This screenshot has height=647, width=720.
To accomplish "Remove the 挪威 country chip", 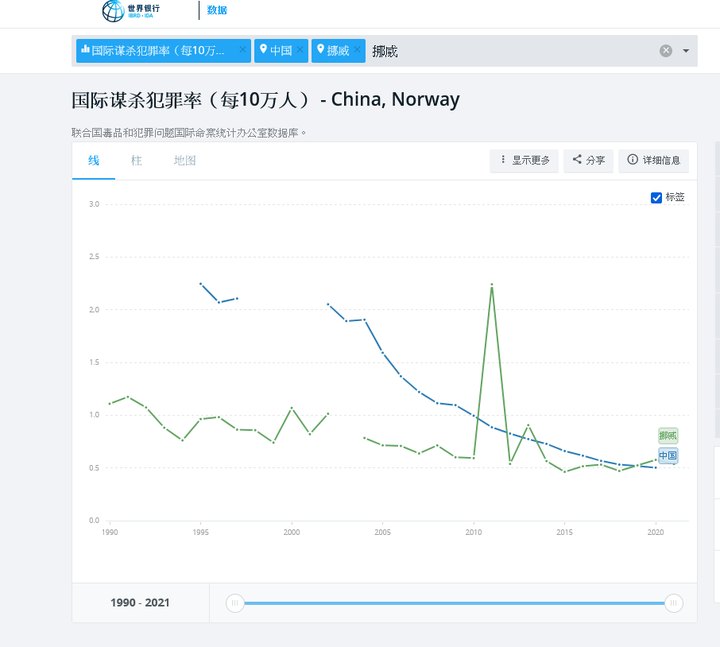I will tap(357, 50).
